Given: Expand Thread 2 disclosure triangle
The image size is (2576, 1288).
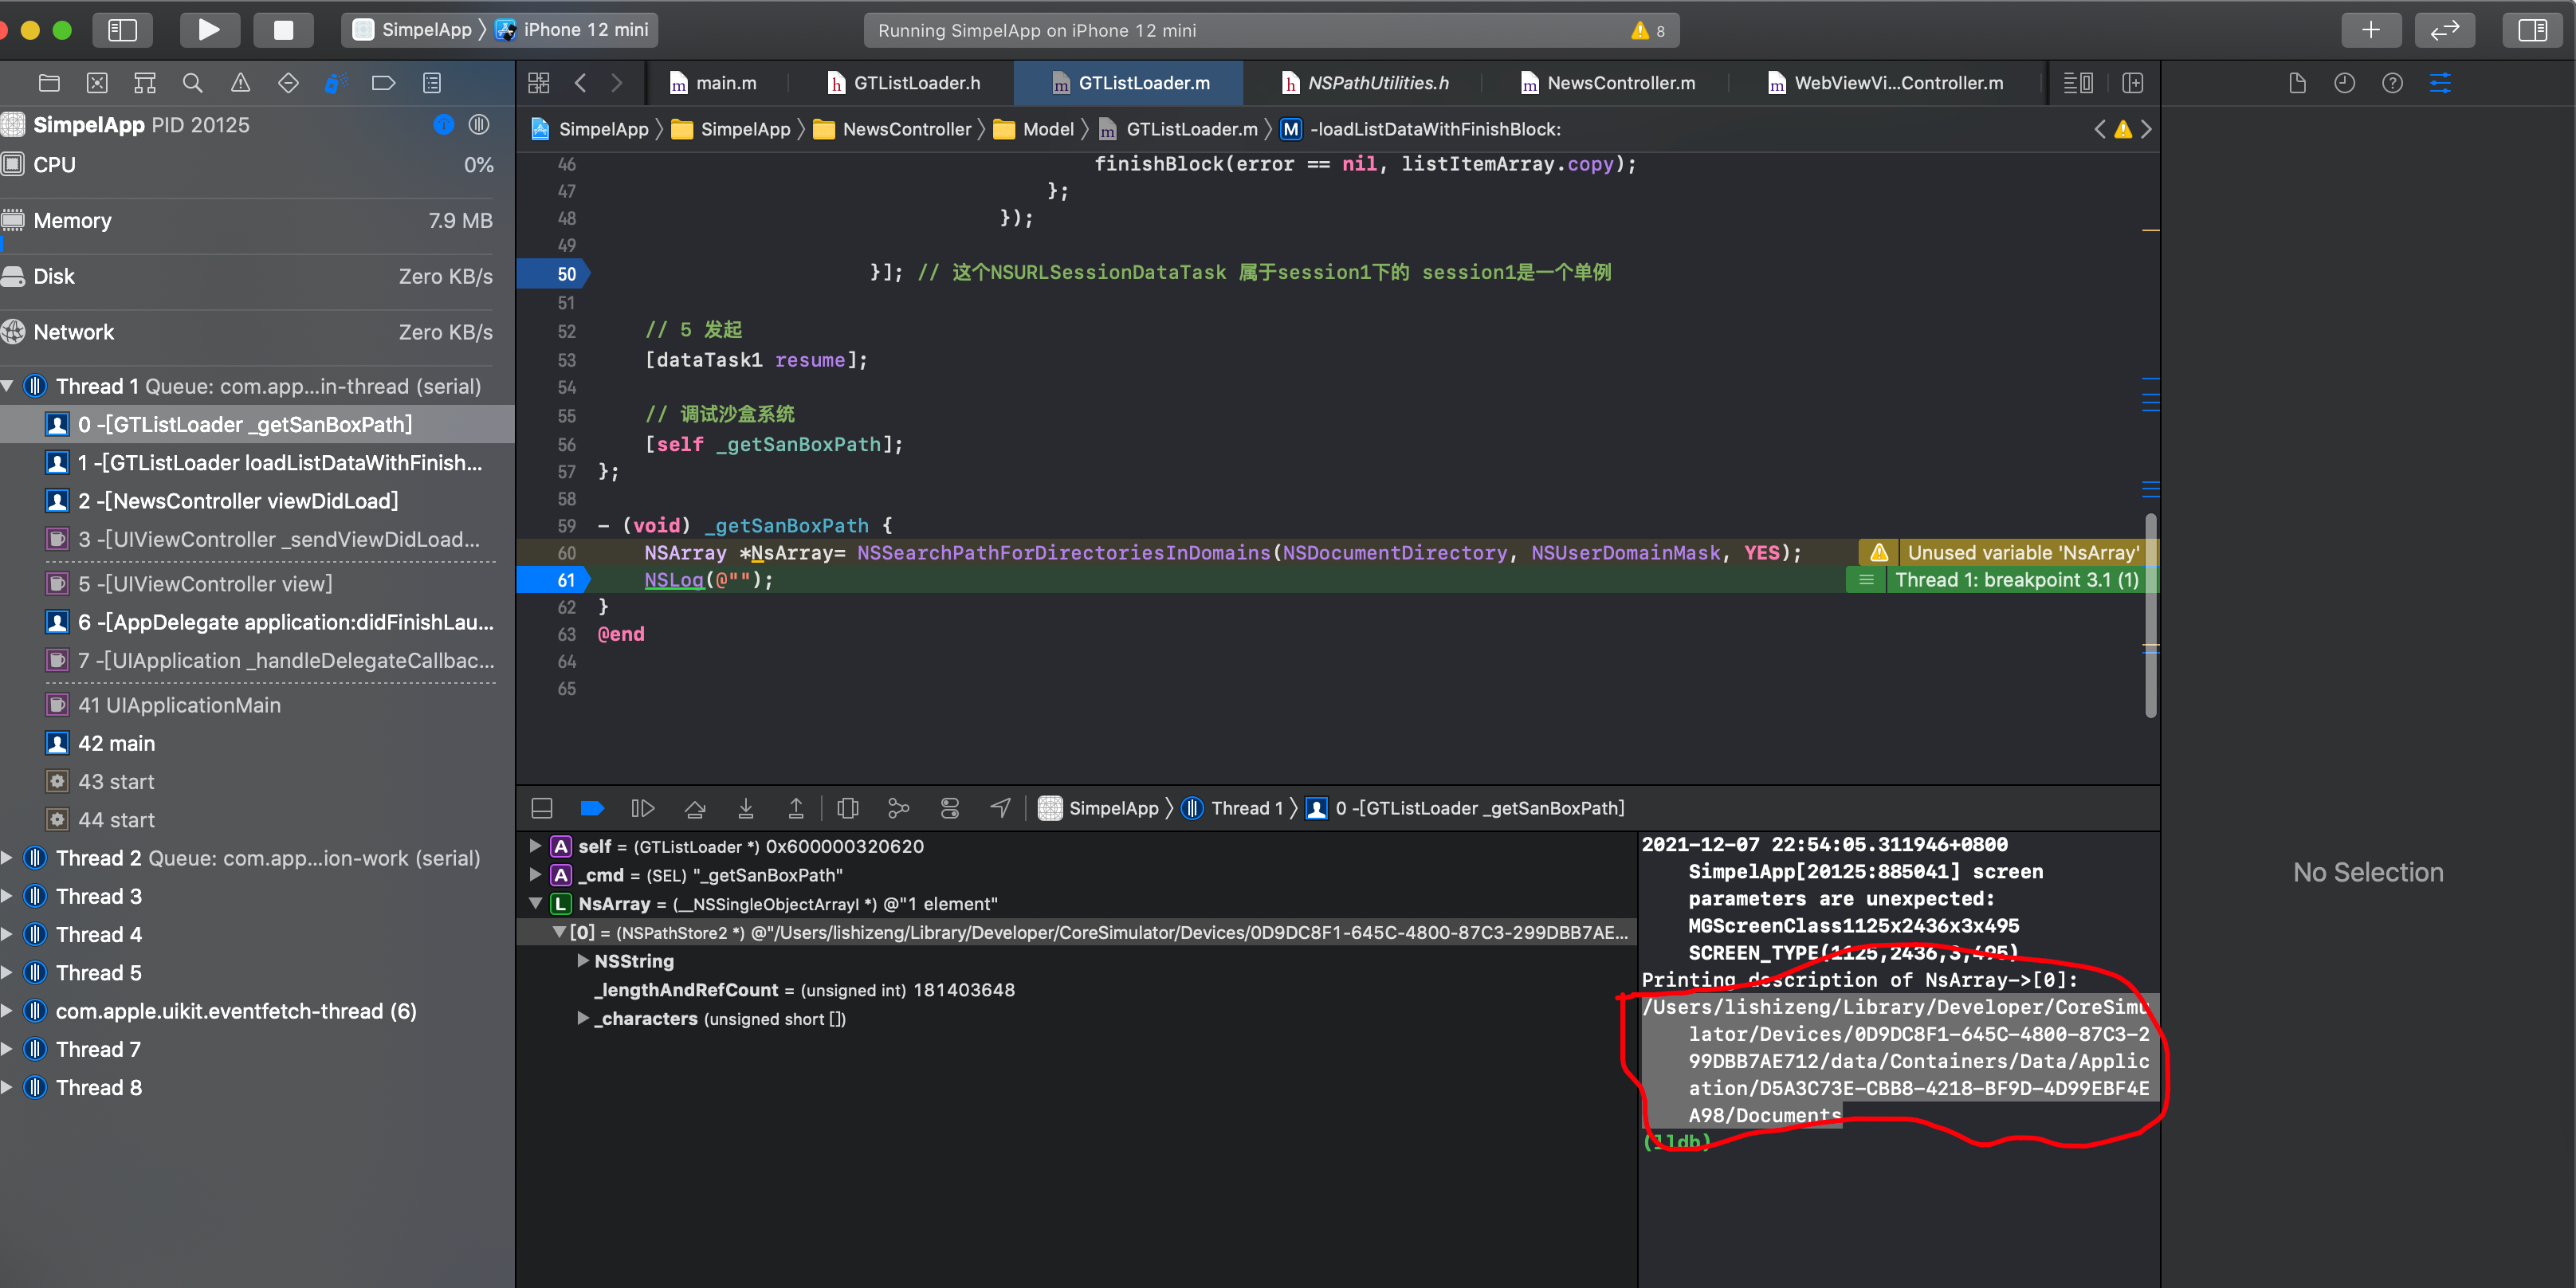Looking at the screenshot, I should point(8,858).
